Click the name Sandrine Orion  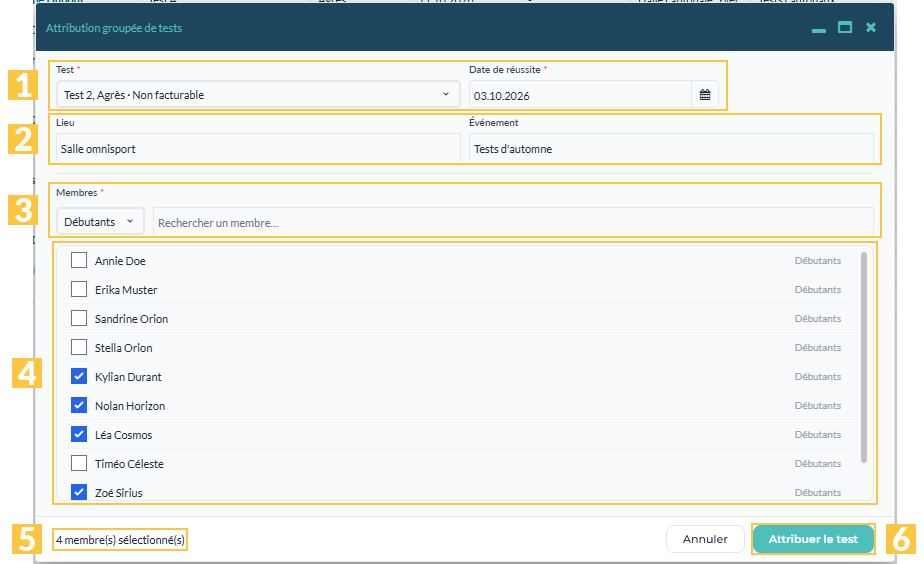[x=131, y=318]
